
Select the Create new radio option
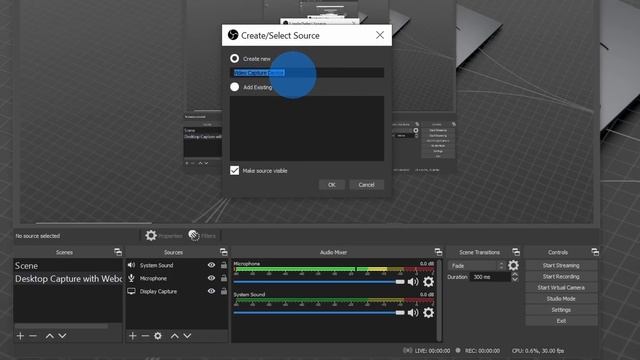click(234, 58)
